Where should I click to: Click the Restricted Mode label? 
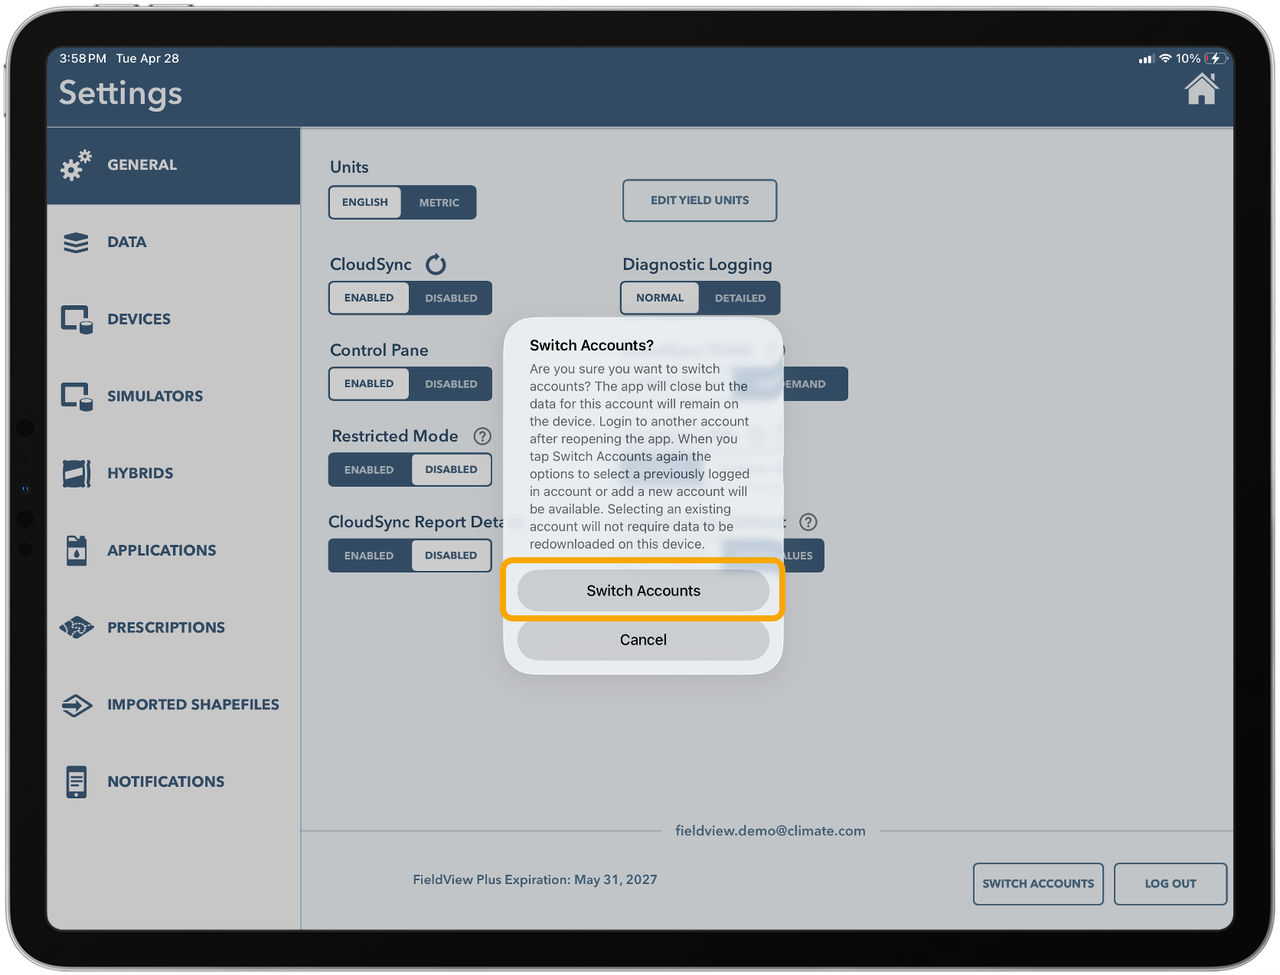pyautogui.click(x=395, y=436)
